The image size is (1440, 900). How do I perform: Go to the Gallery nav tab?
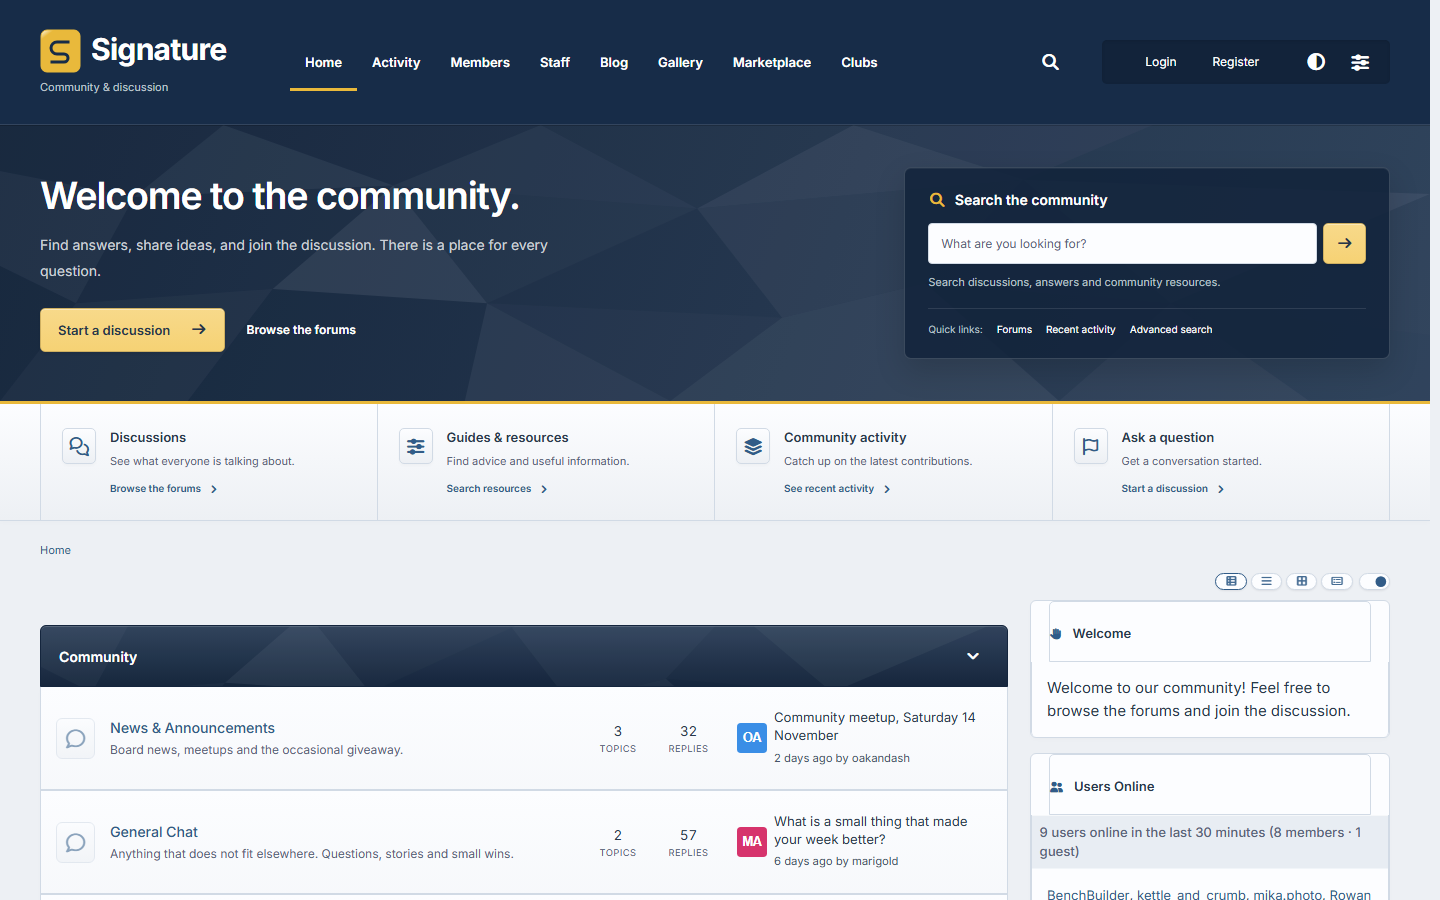(680, 62)
